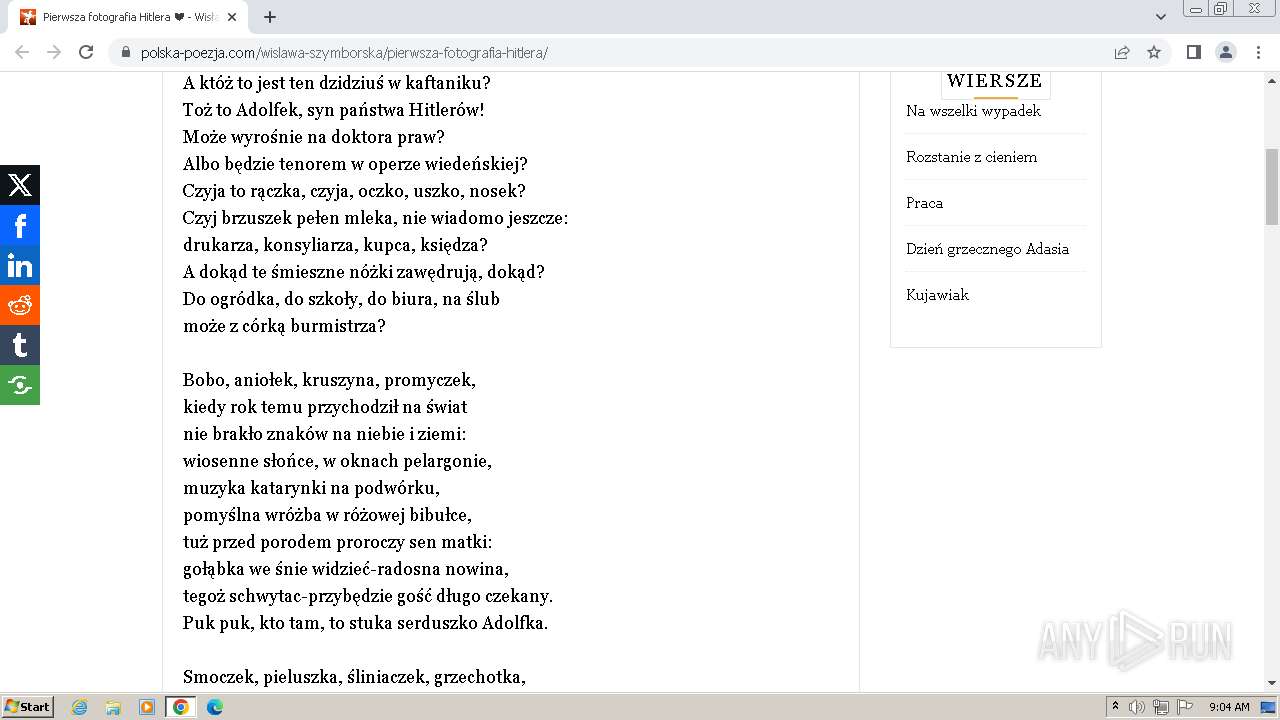Click line 'Smoczek, pieluszka, śliniaczek, grzechotka,'
1280x720 pixels.
click(x=354, y=677)
